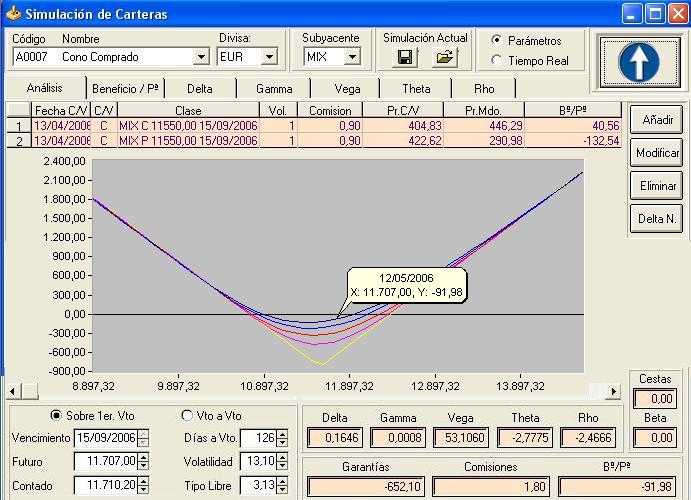Click the Cestas value box
Viewport: 691px width, 500px height.
tap(655, 399)
